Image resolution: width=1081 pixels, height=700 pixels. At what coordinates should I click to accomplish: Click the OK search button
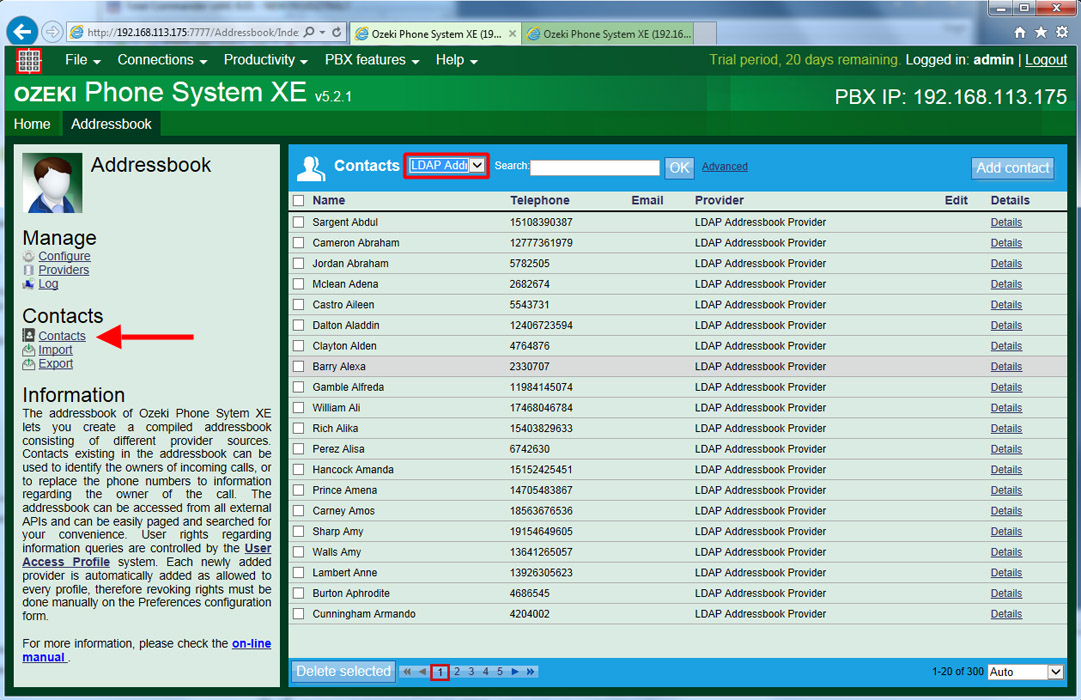[679, 168]
